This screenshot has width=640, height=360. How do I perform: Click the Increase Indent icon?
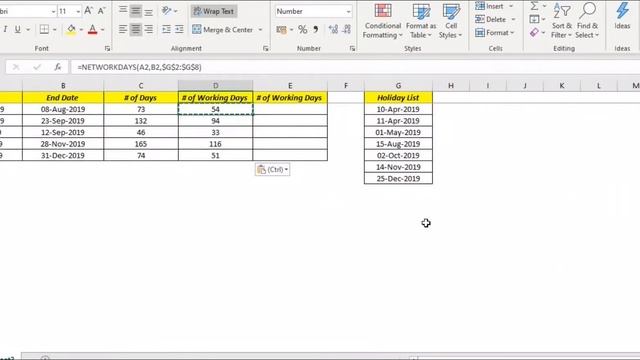pos(179,29)
